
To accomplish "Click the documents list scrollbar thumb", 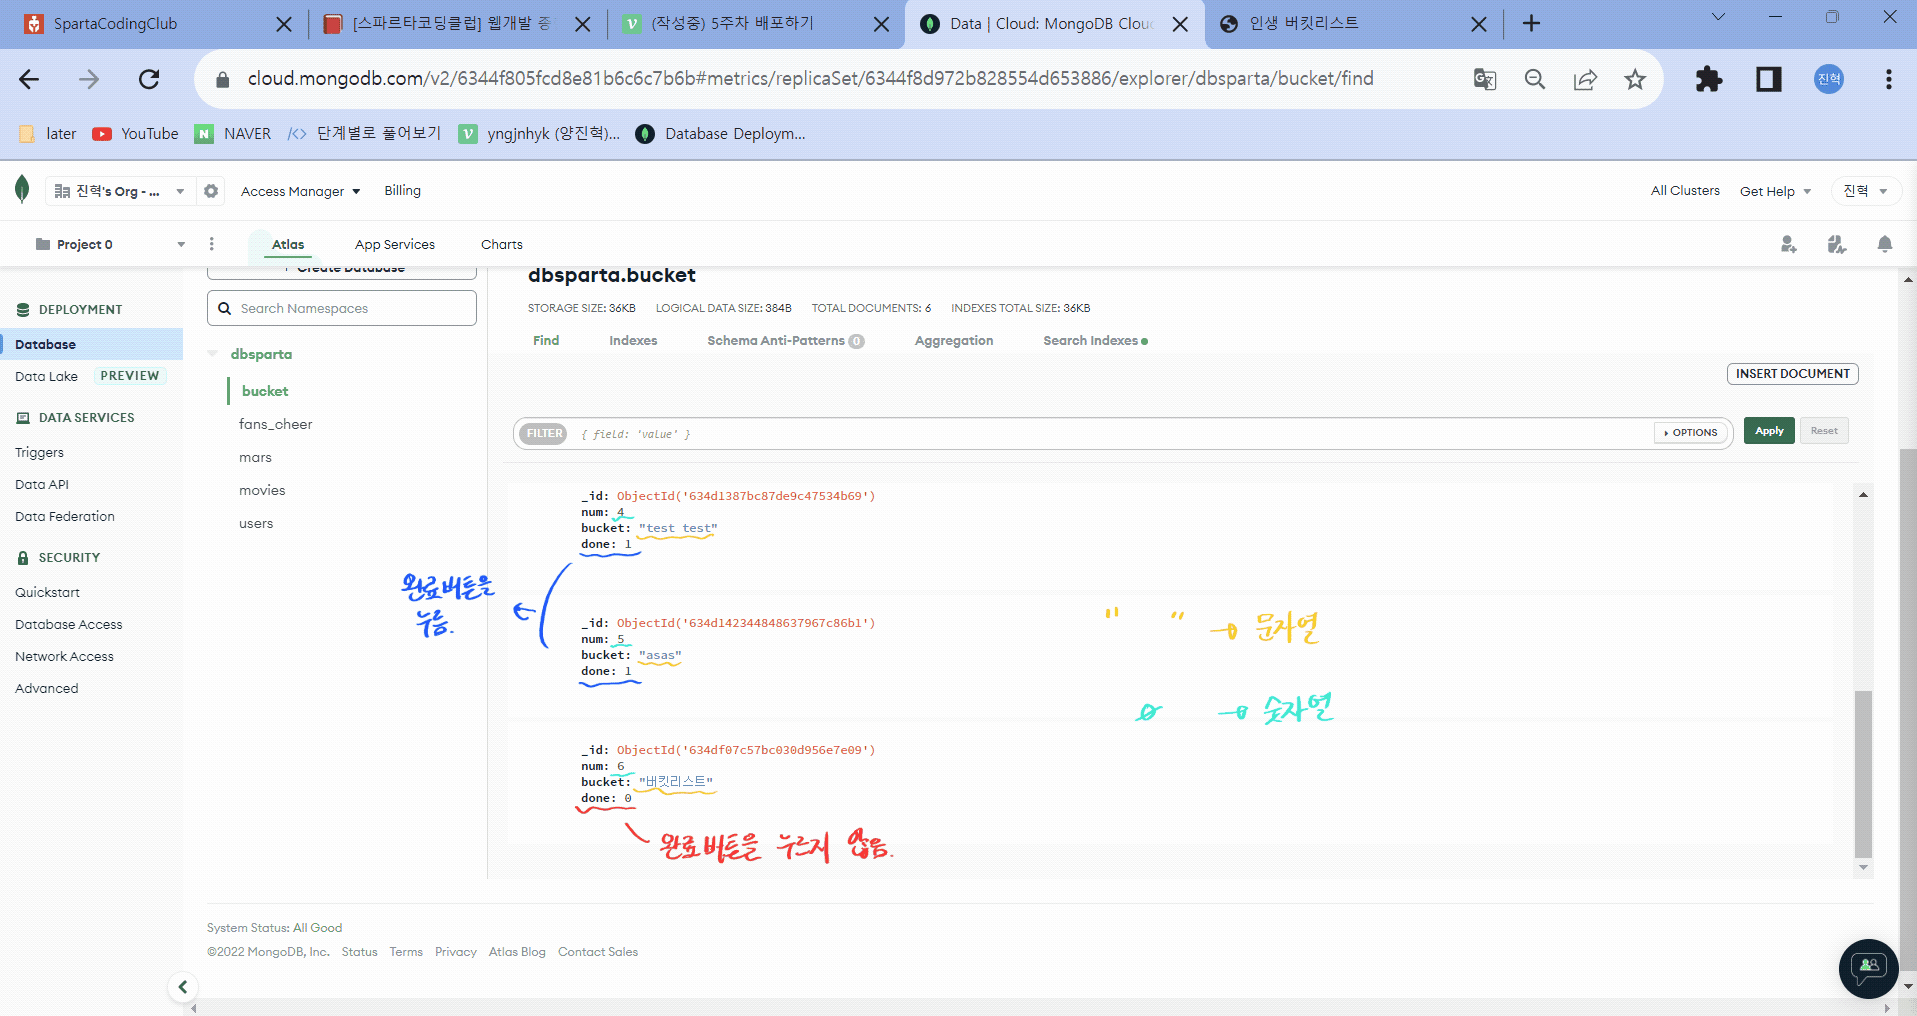I will [x=1863, y=773].
